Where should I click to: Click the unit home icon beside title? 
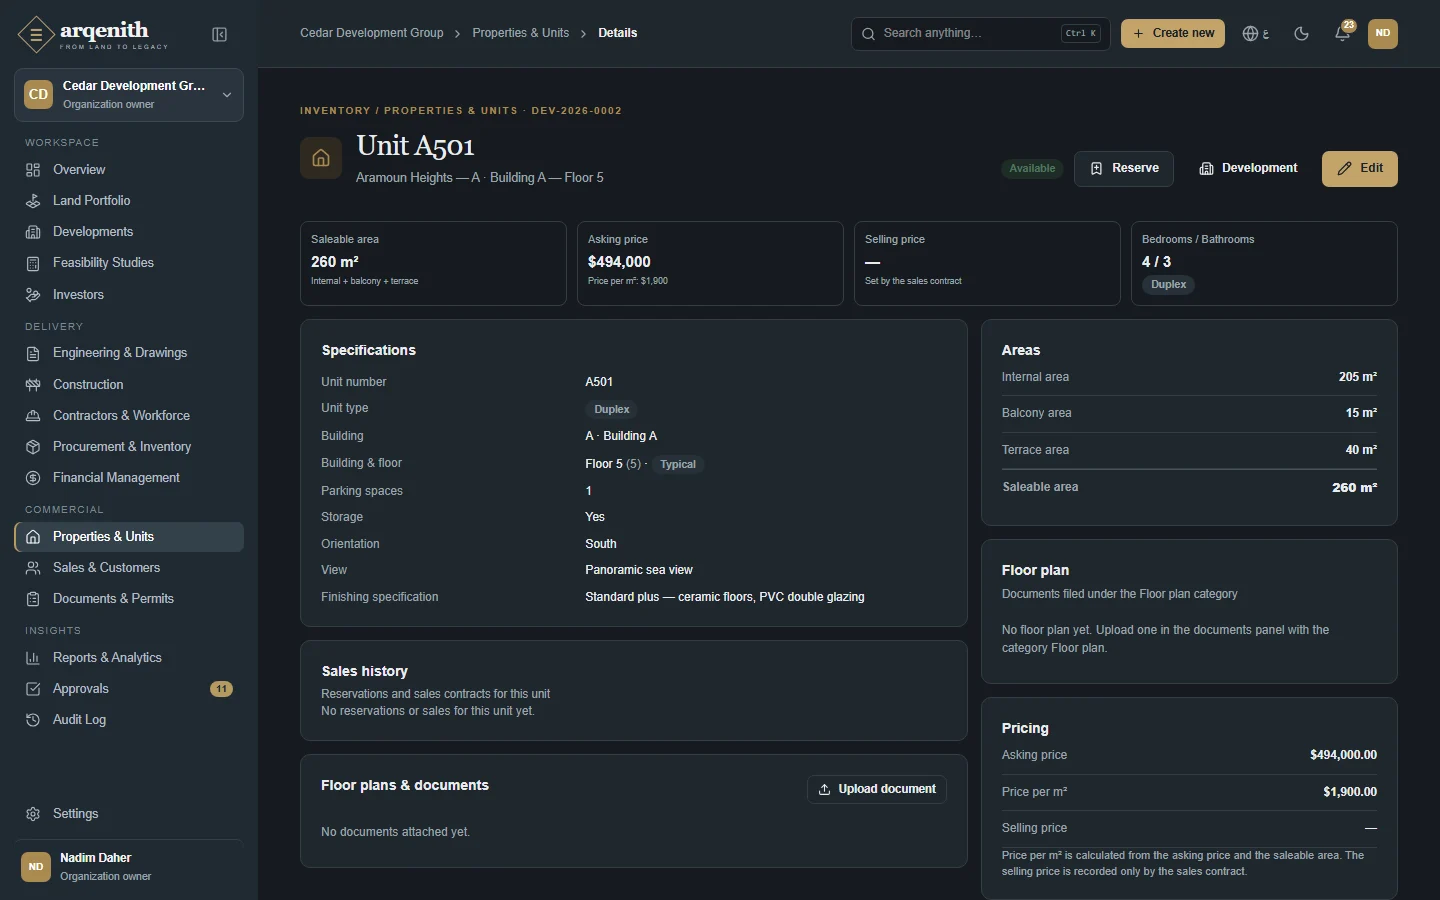coord(321,158)
